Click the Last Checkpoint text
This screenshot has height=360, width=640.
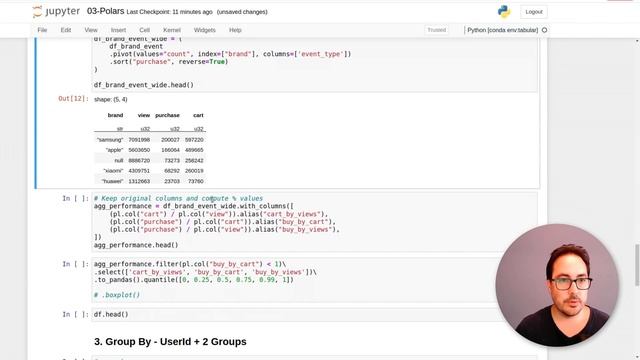[169, 12]
